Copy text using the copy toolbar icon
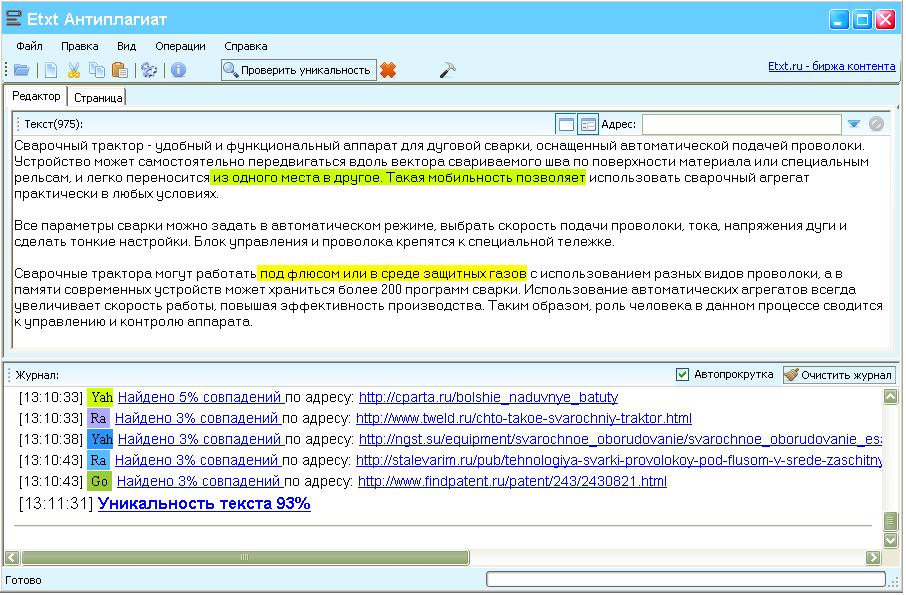Image resolution: width=906 pixels, height=595 pixels. [96, 70]
